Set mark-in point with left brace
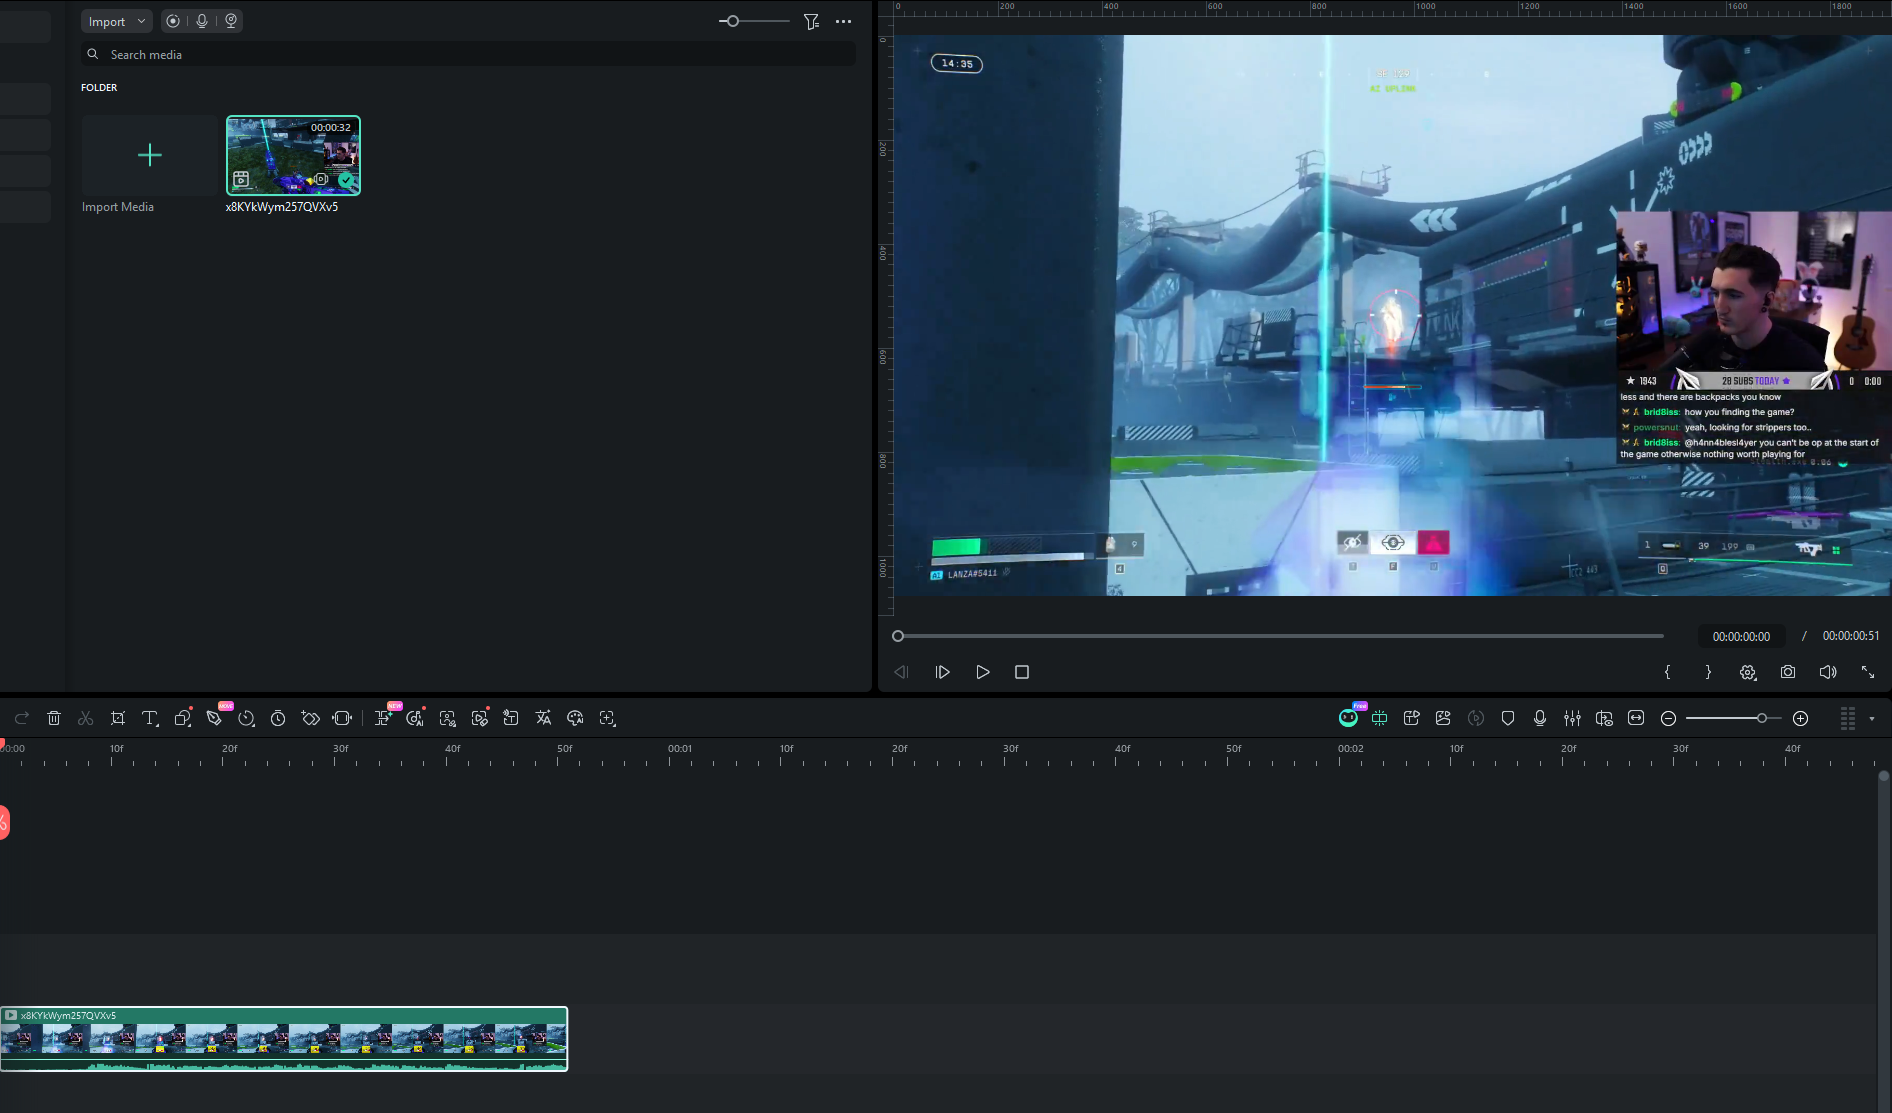This screenshot has height=1113, width=1892. point(1667,672)
